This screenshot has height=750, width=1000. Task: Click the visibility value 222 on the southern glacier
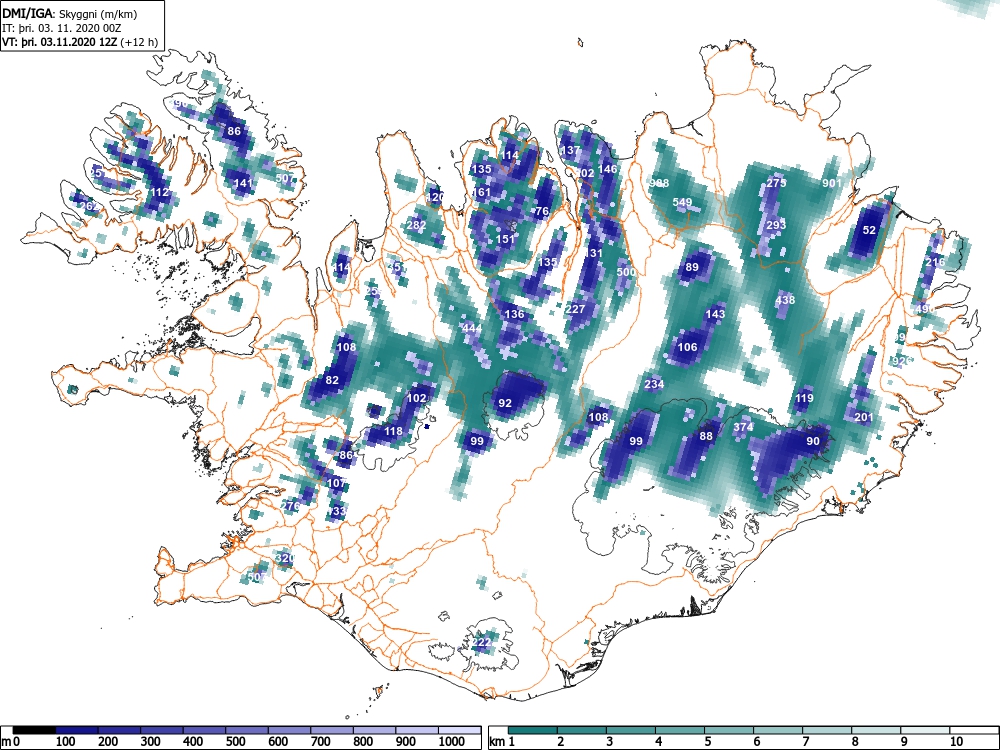click(x=482, y=642)
